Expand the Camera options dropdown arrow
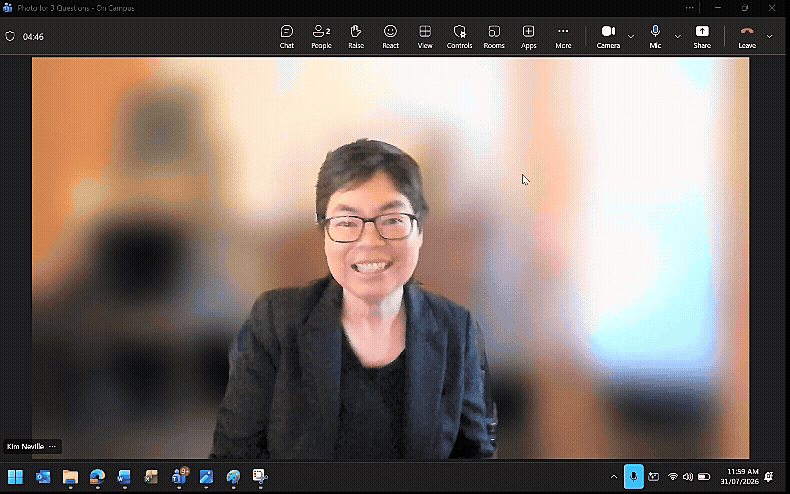Screen dimensions: 790x494 click(631, 36)
